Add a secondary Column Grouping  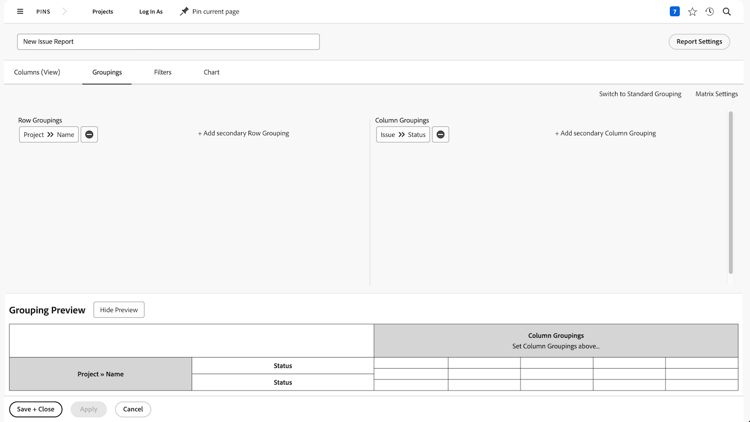tap(605, 133)
